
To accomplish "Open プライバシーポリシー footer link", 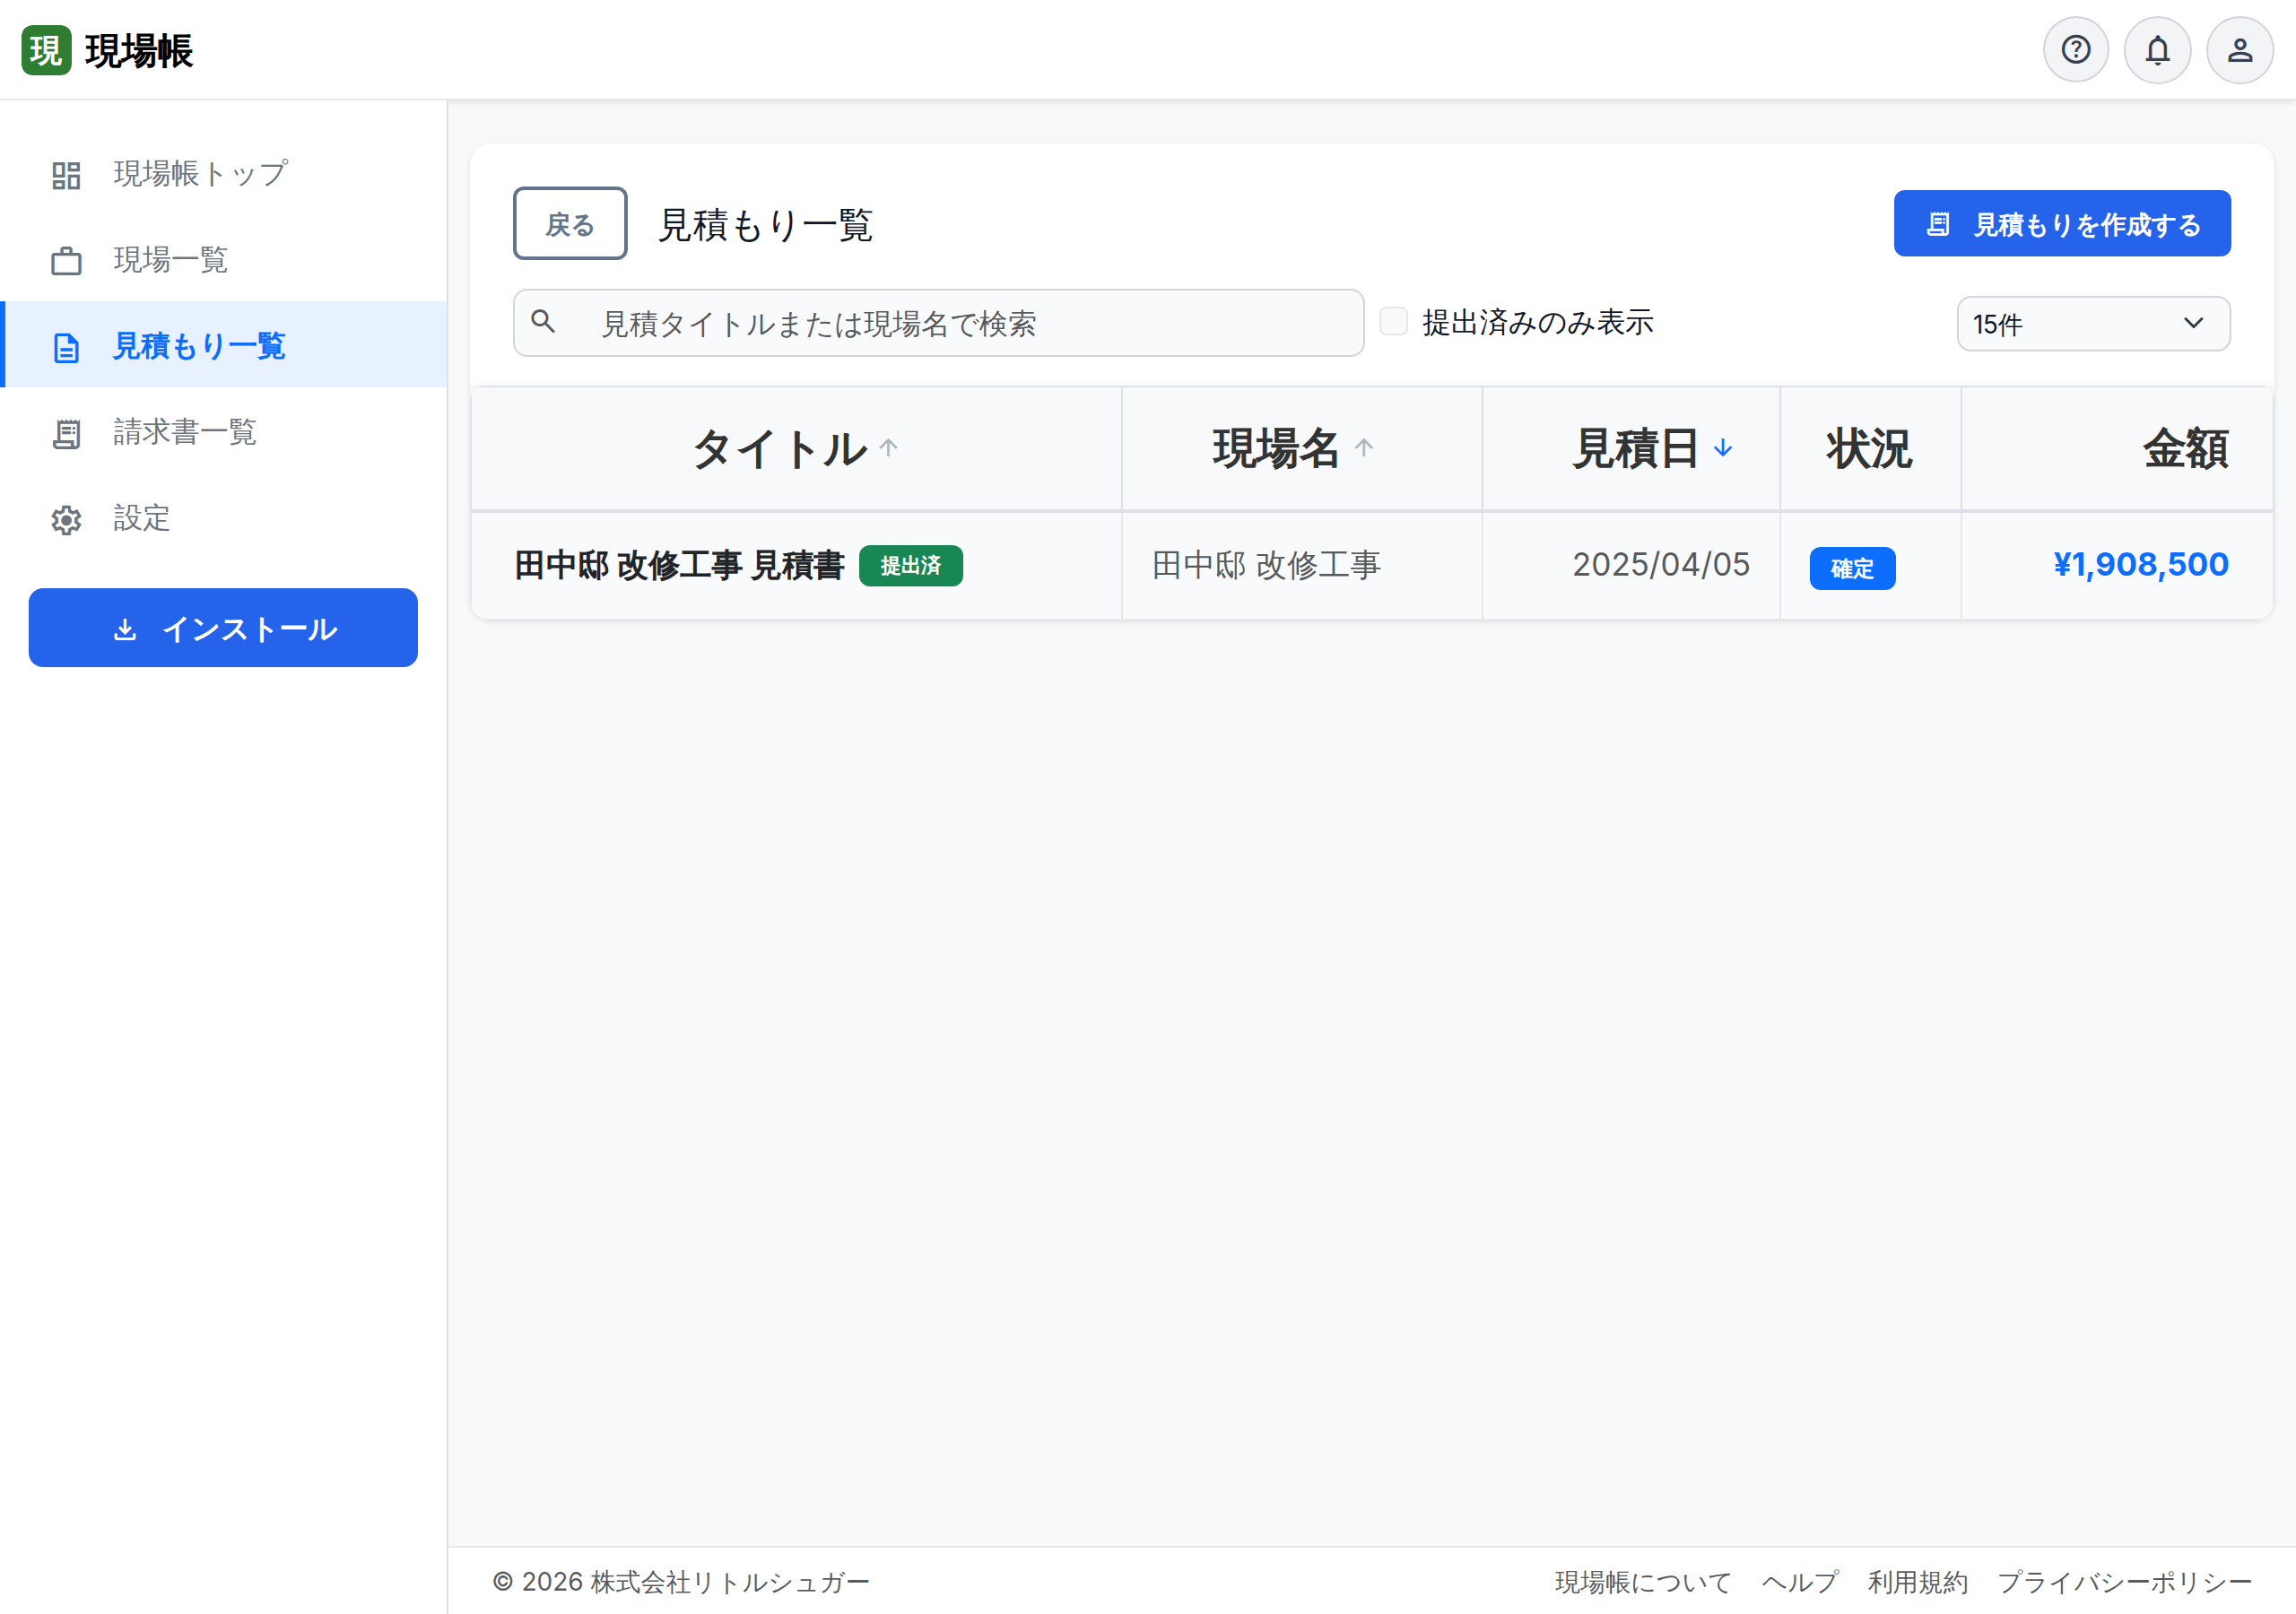I will (x=2124, y=1582).
